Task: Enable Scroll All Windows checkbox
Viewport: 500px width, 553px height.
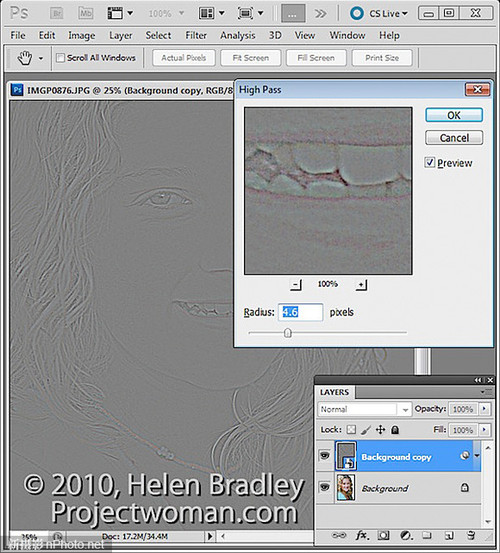Action: 60,57
